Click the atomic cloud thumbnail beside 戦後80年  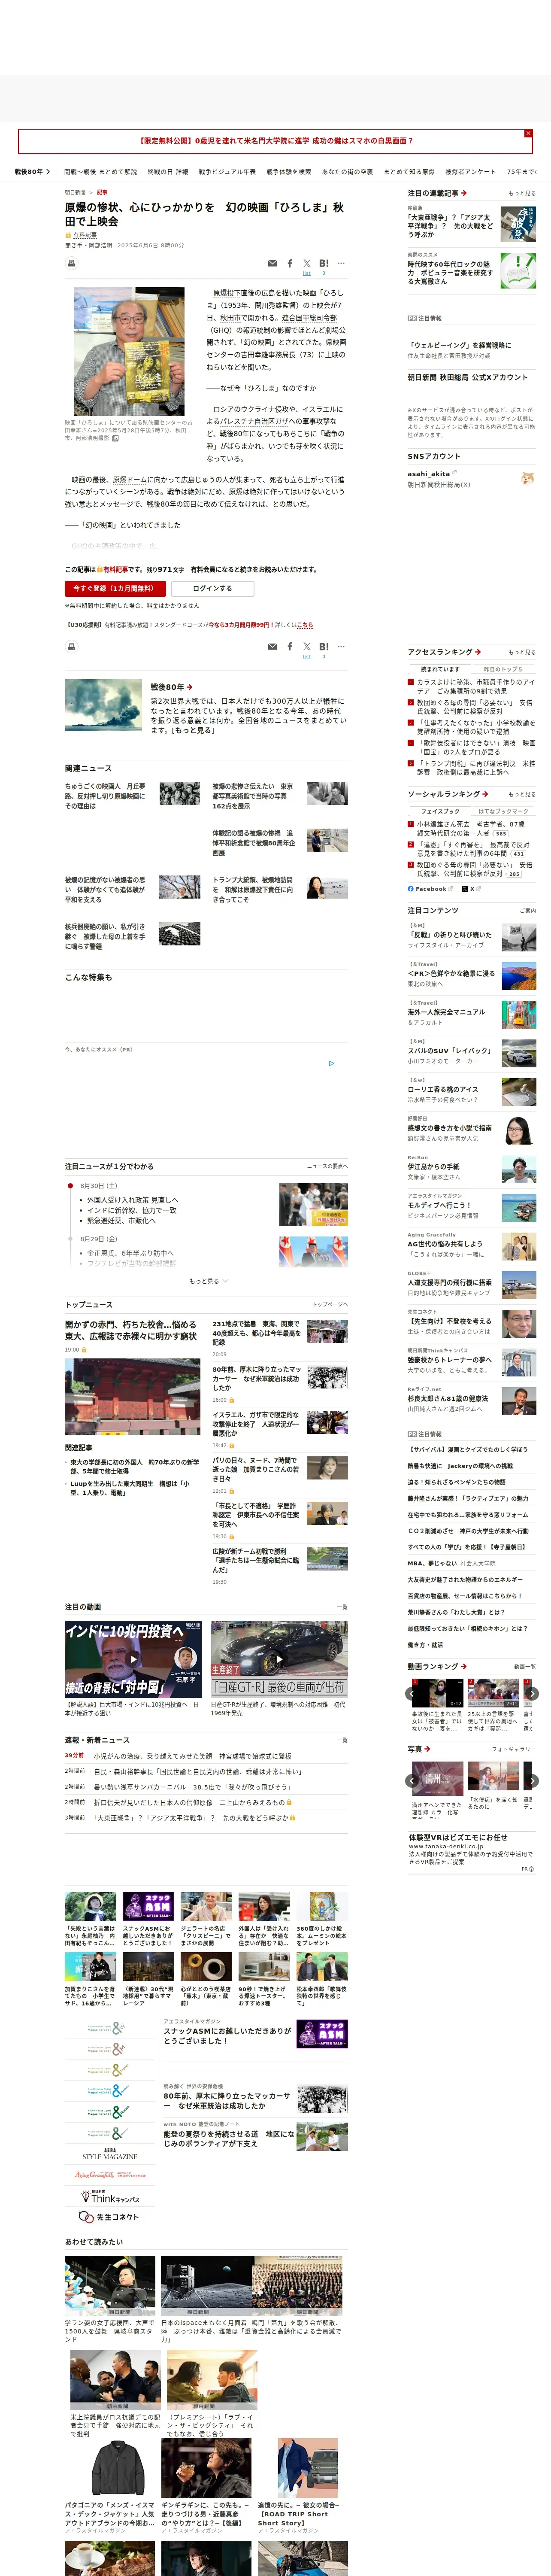tap(103, 705)
